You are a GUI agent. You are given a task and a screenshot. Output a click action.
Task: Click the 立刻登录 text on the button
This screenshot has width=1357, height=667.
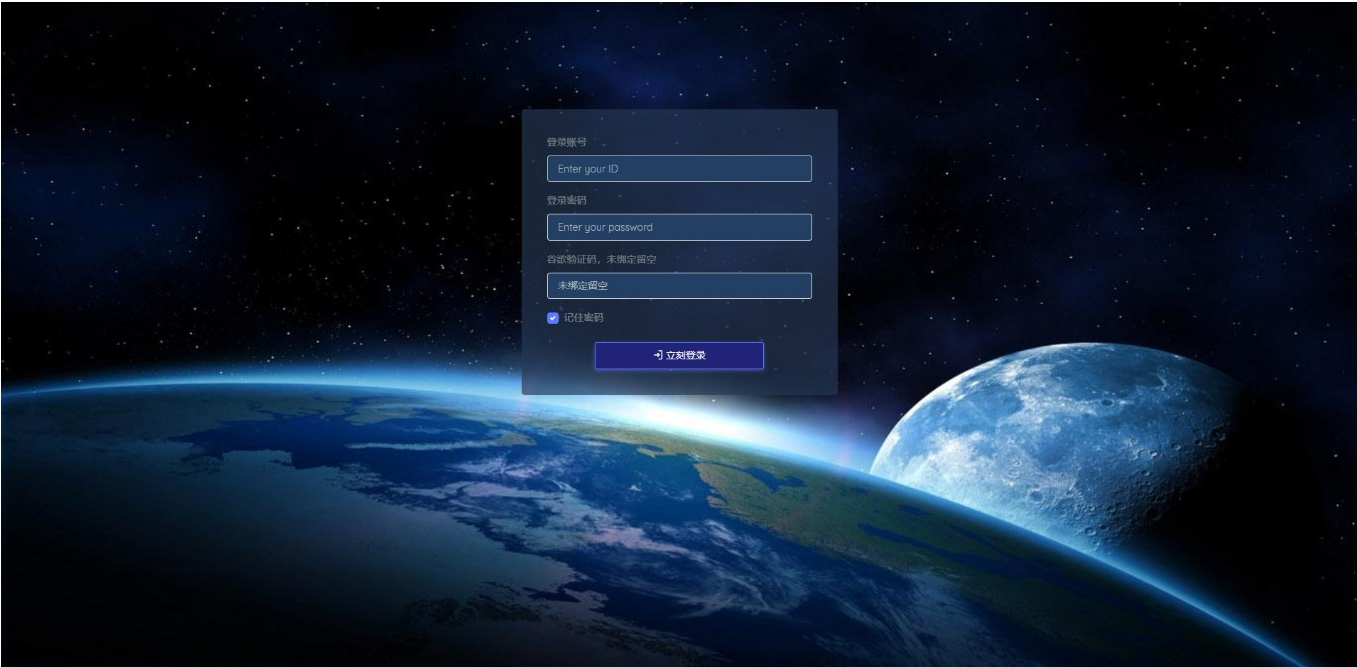686,355
